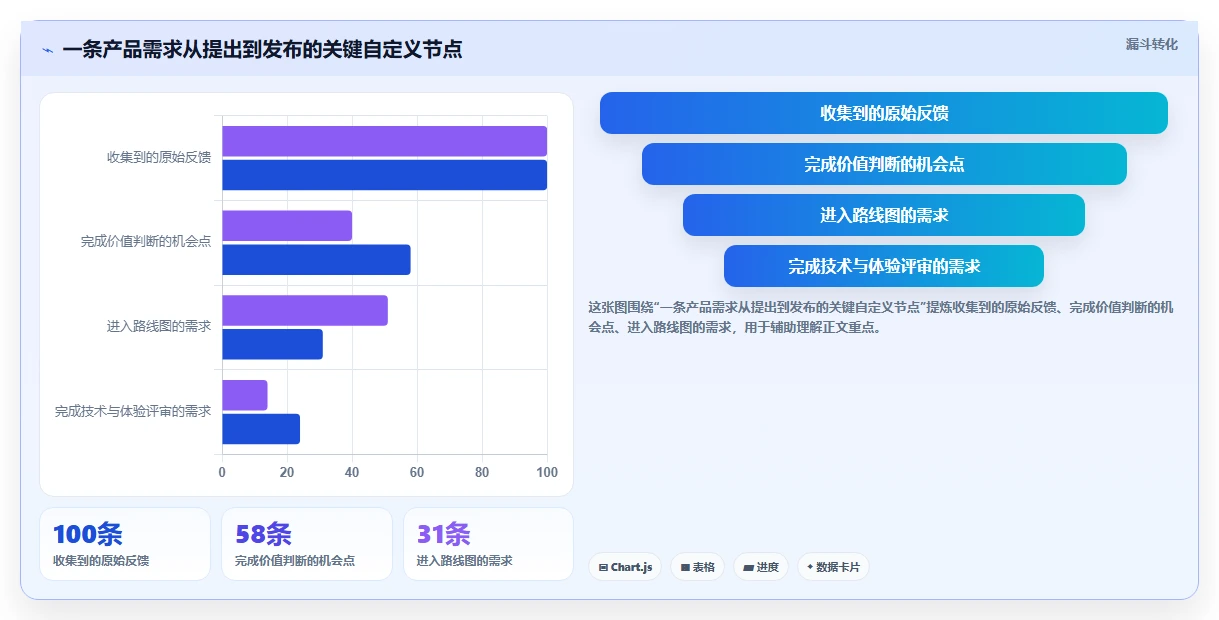Click the description paragraph starting 这张图围绕

881,317
